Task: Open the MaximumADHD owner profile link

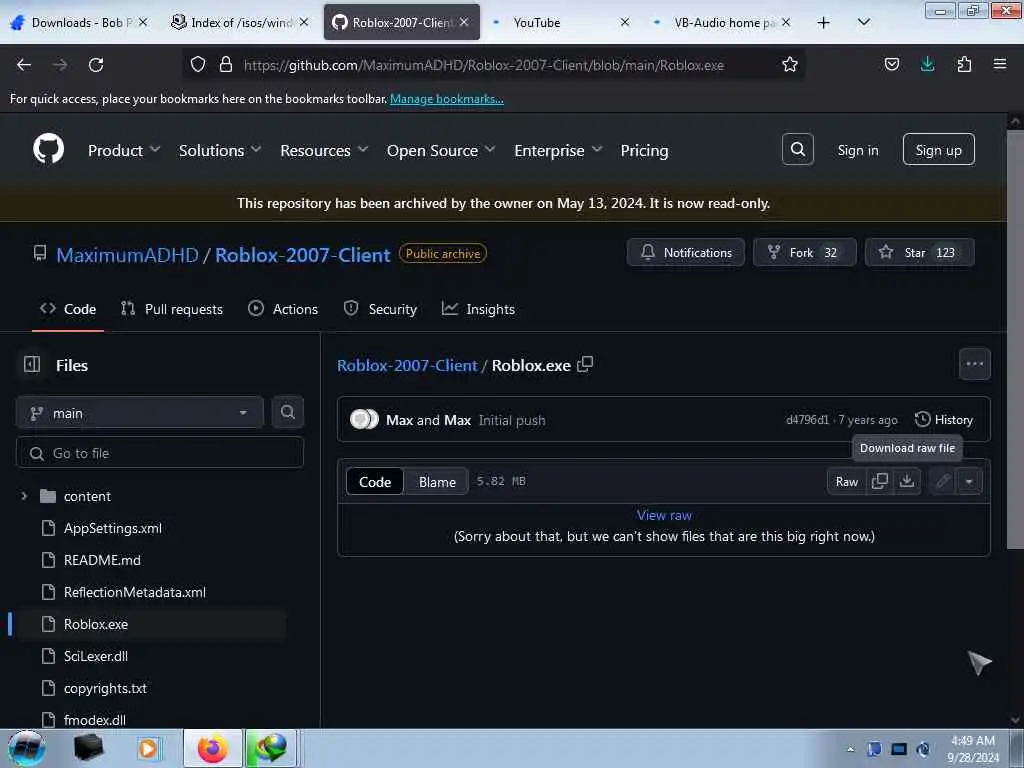Action: (127, 255)
